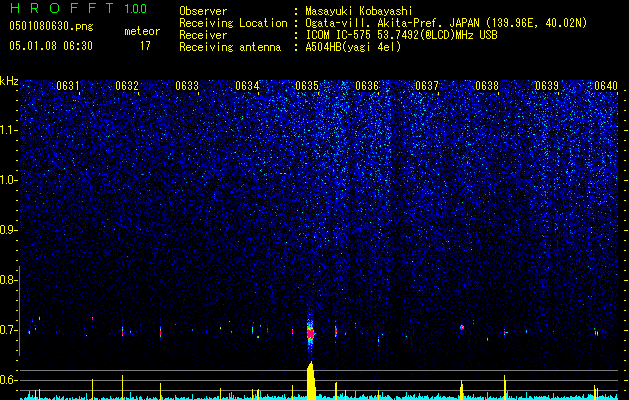Image resolution: width=629 pixels, height=400 pixels.
Task: Click the meteor count 17
Action: (145, 46)
